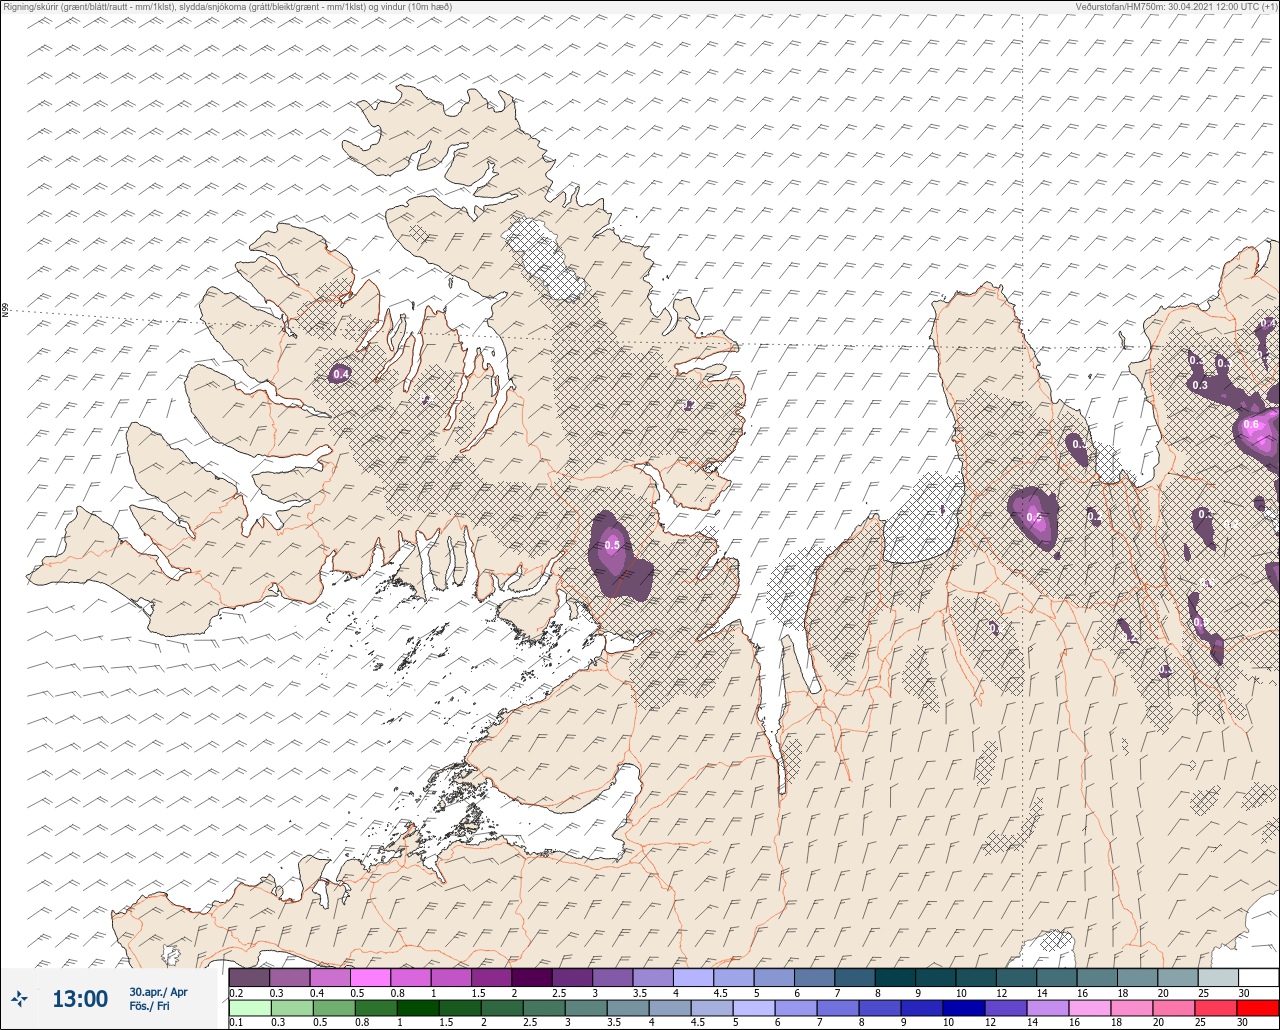Click the 'Fös./ Fri' weekday text
1280x1030 pixels.
point(150,1006)
